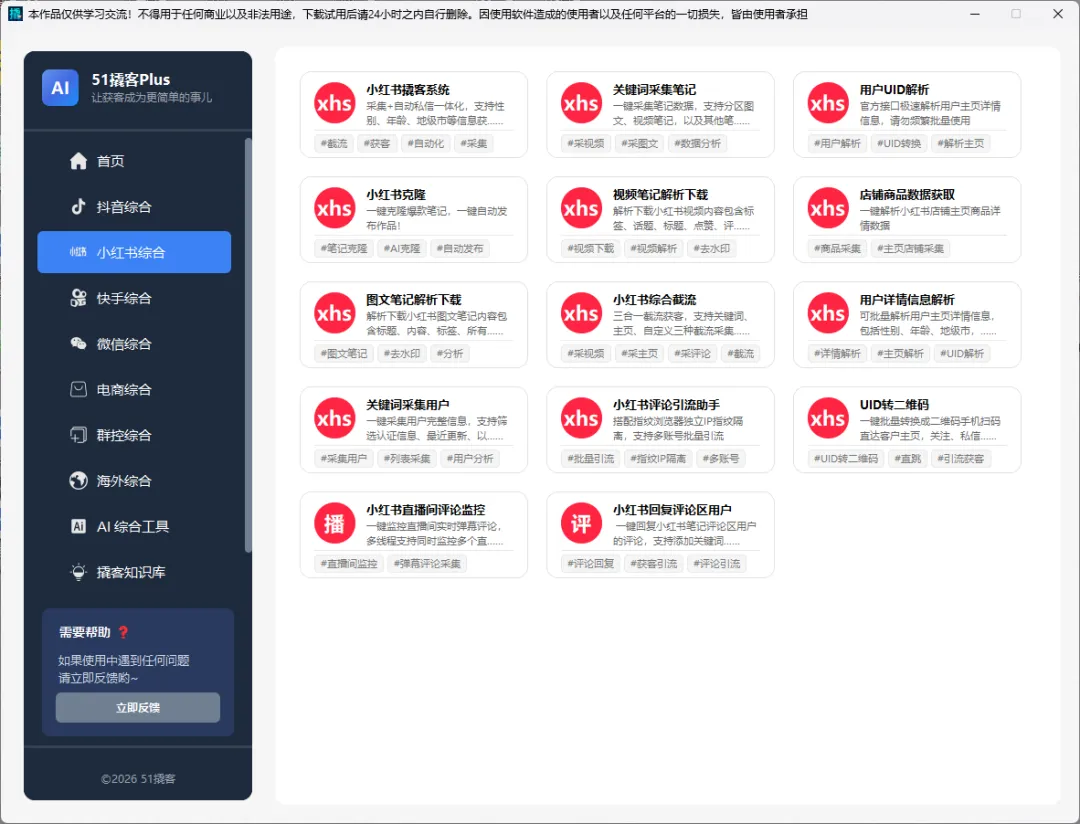Click the xhs icon of 店铺商品数据获取
The width and height of the screenshot is (1080, 824).
point(828,208)
